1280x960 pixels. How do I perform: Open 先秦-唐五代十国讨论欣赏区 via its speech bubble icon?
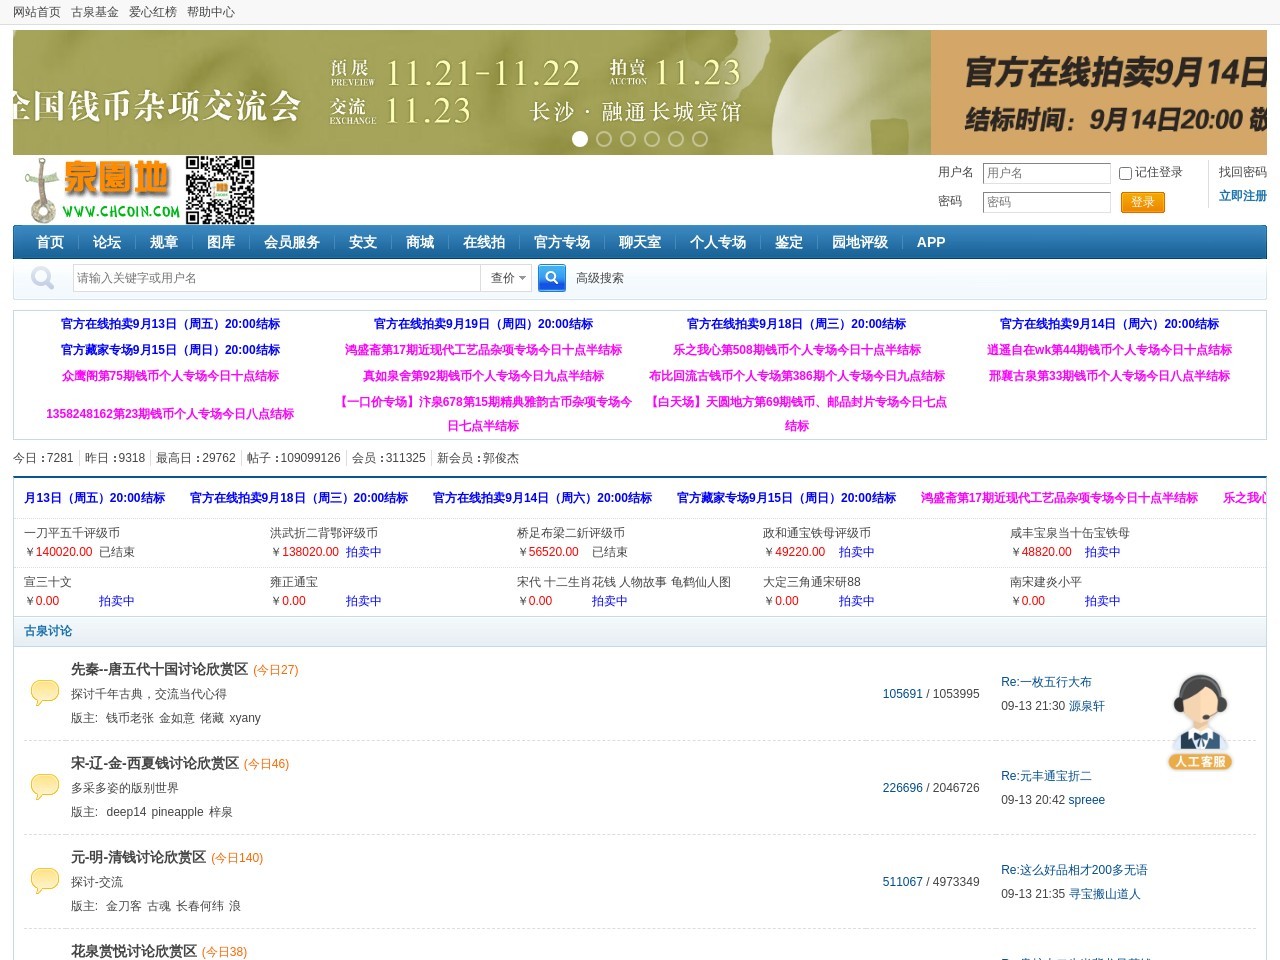pos(44,691)
